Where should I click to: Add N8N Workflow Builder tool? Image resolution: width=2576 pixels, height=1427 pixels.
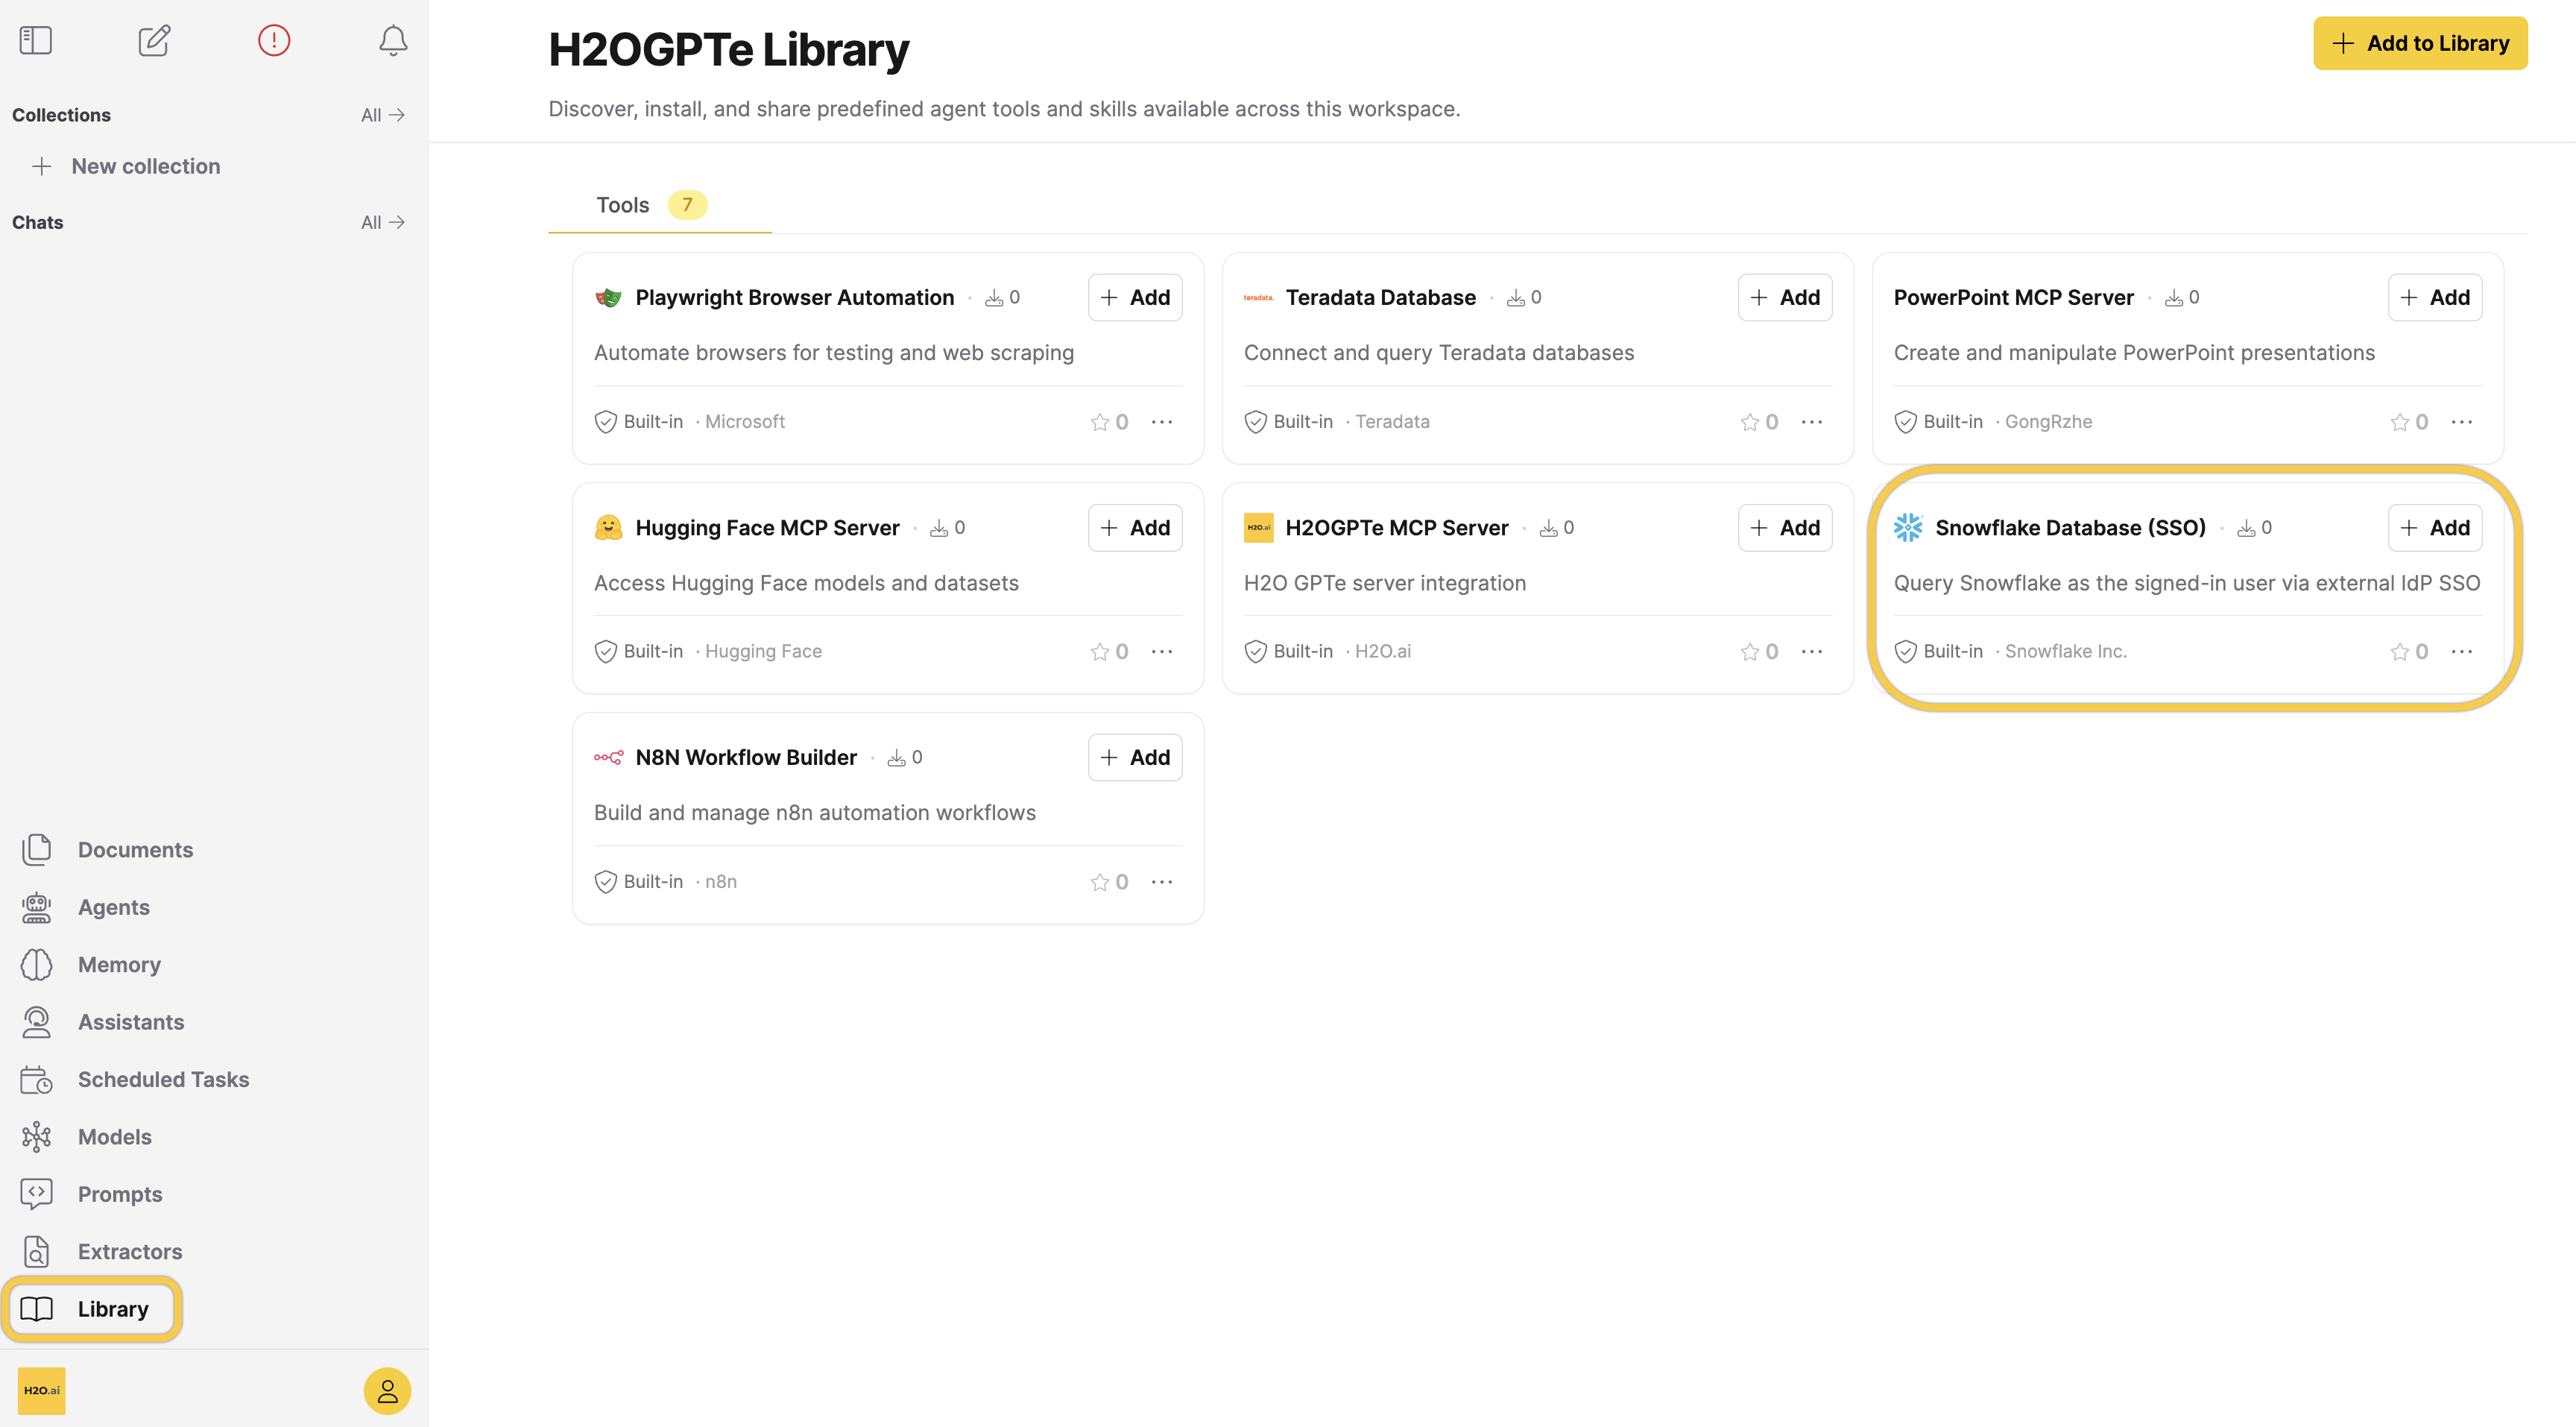1135,757
